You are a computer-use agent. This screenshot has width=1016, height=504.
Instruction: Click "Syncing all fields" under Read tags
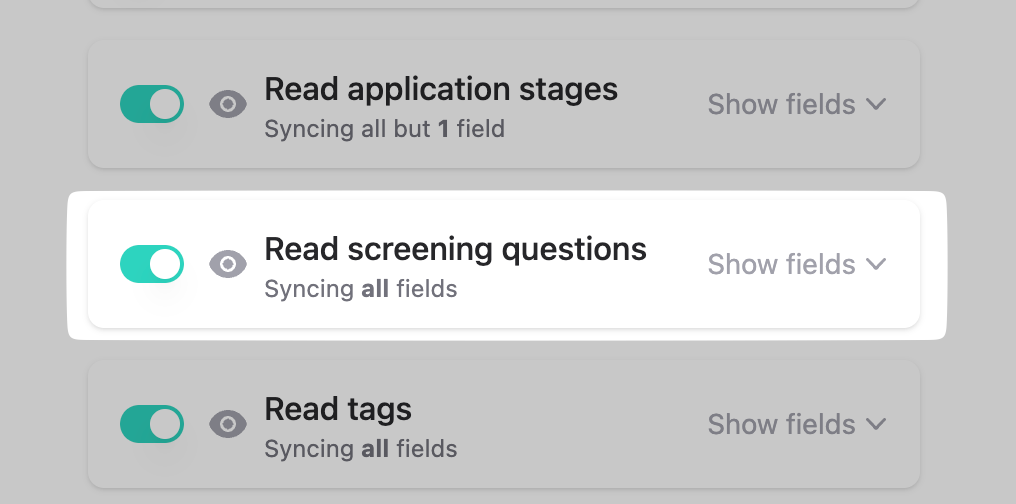point(360,449)
